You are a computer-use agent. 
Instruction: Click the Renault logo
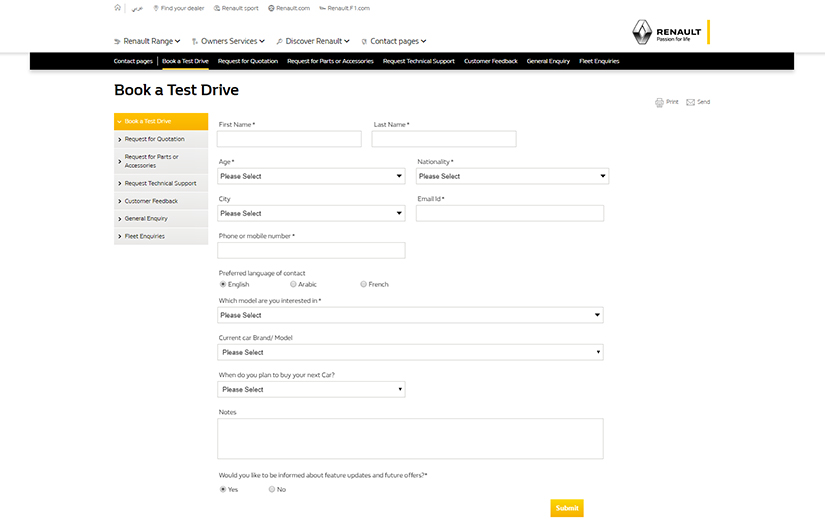coord(671,32)
